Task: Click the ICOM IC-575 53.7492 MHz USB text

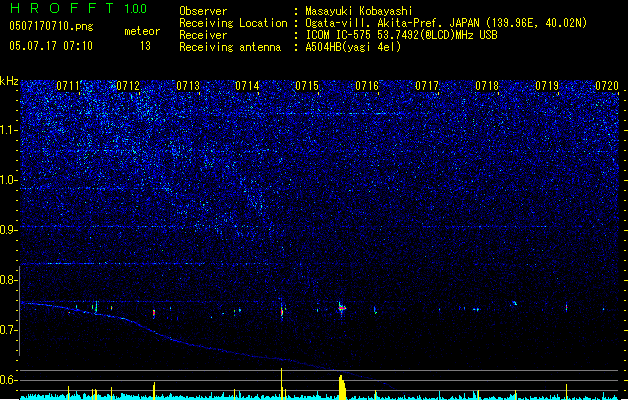Action: tap(401, 35)
